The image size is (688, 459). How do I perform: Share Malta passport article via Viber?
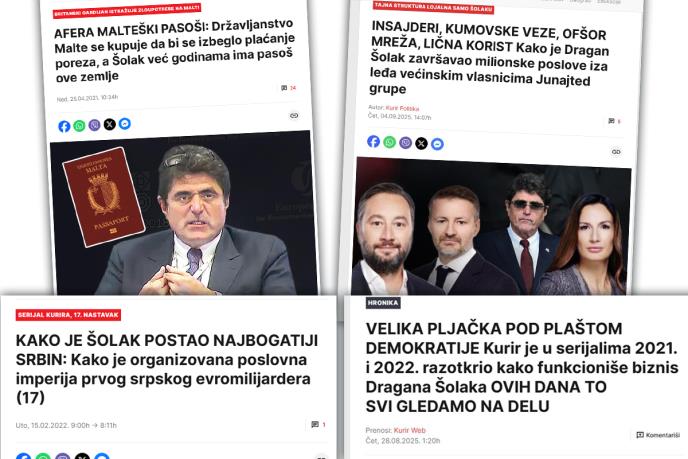[x=94, y=125]
